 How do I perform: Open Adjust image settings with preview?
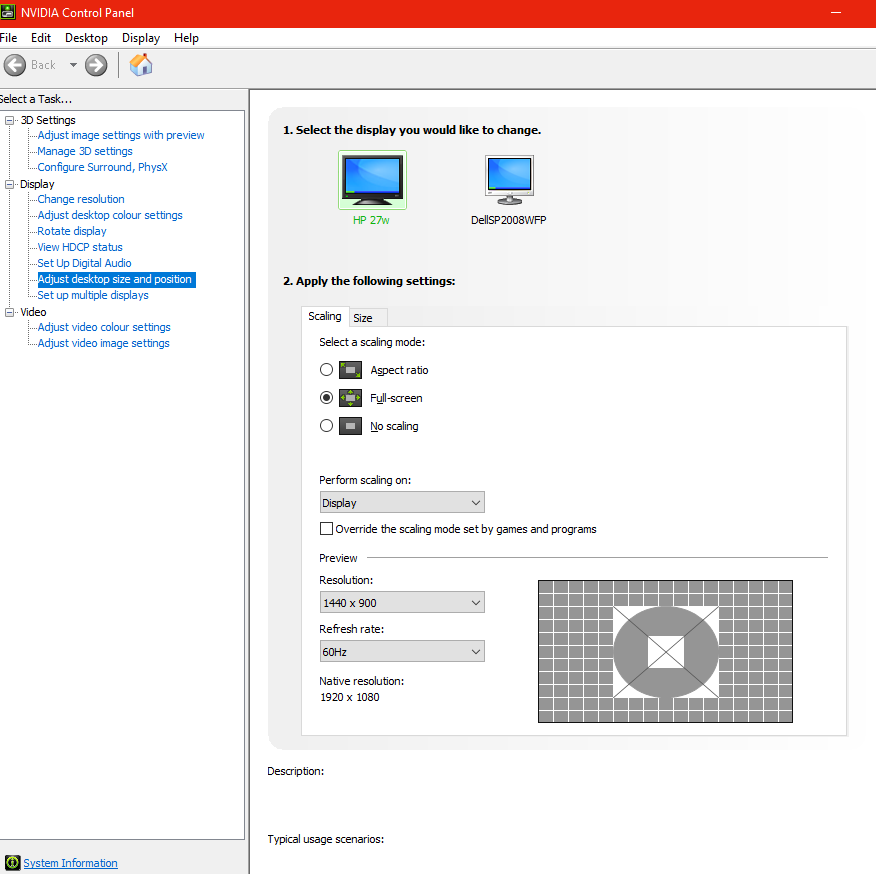[121, 135]
